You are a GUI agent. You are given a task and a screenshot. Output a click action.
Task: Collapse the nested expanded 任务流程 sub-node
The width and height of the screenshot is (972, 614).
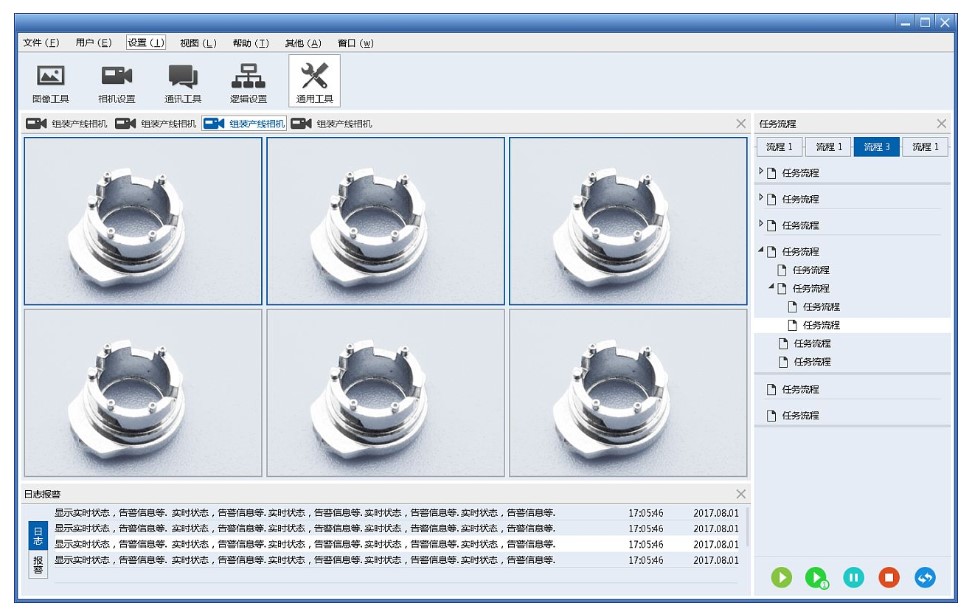(x=771, y=287)
